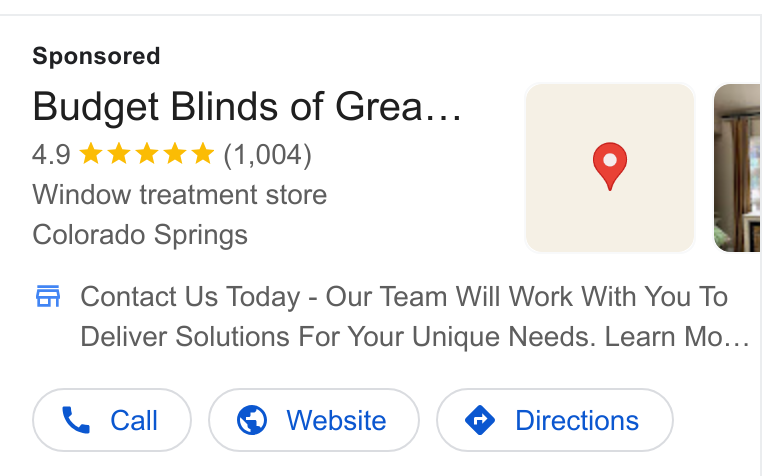Click the middle gold rating star
This screenshot has width=776, height=476.
click(x=147, y=153)
